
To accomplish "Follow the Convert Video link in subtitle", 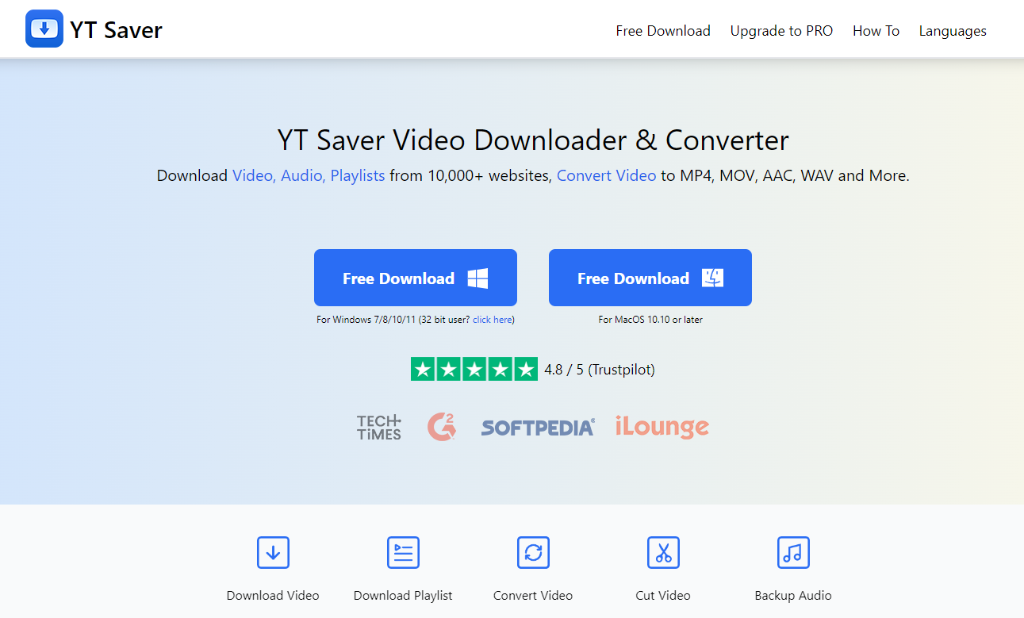I will (x=606, y=176).
